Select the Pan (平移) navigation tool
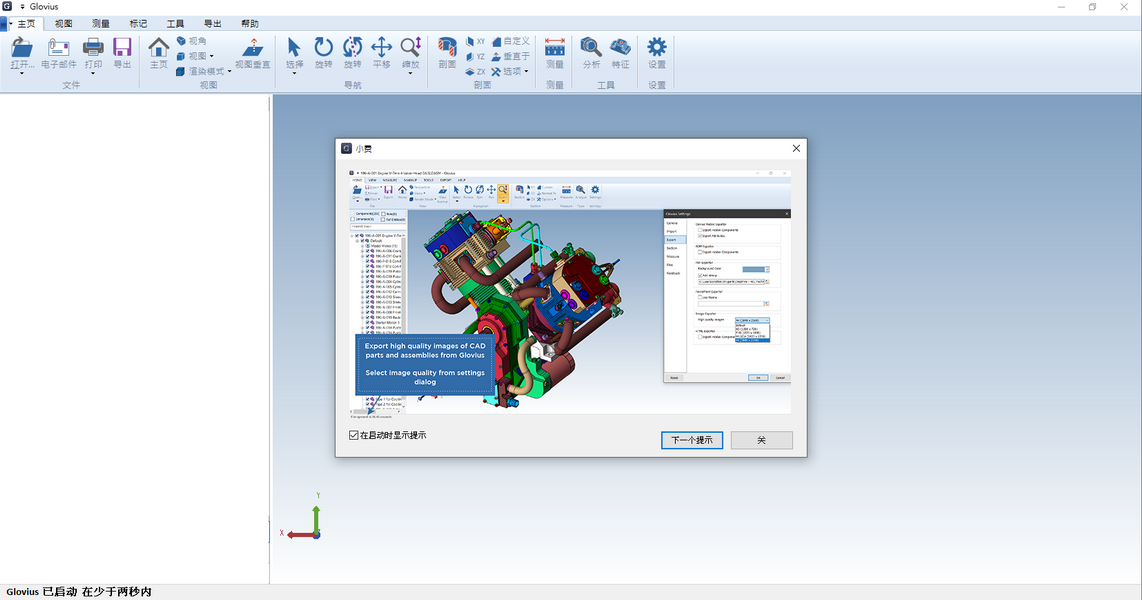The height and width of the screenshot is (600, 1142). coord(381,47)
